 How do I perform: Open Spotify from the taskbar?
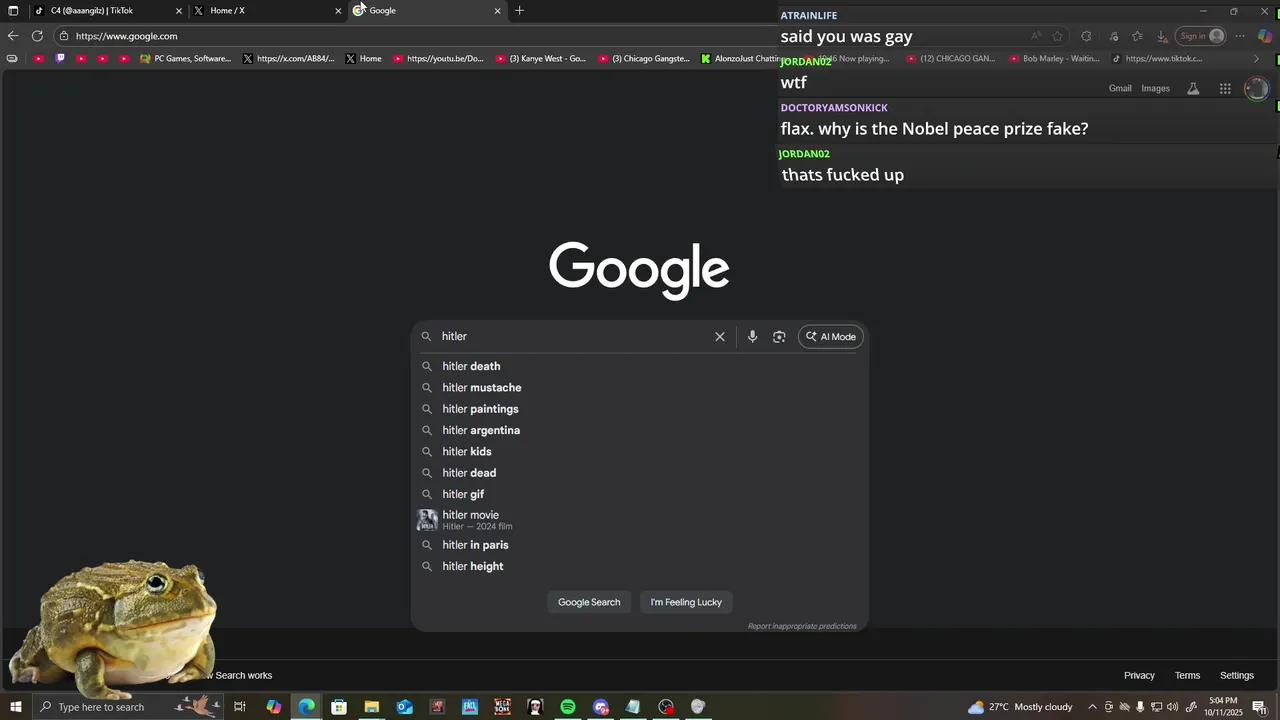tap(568, 707)
